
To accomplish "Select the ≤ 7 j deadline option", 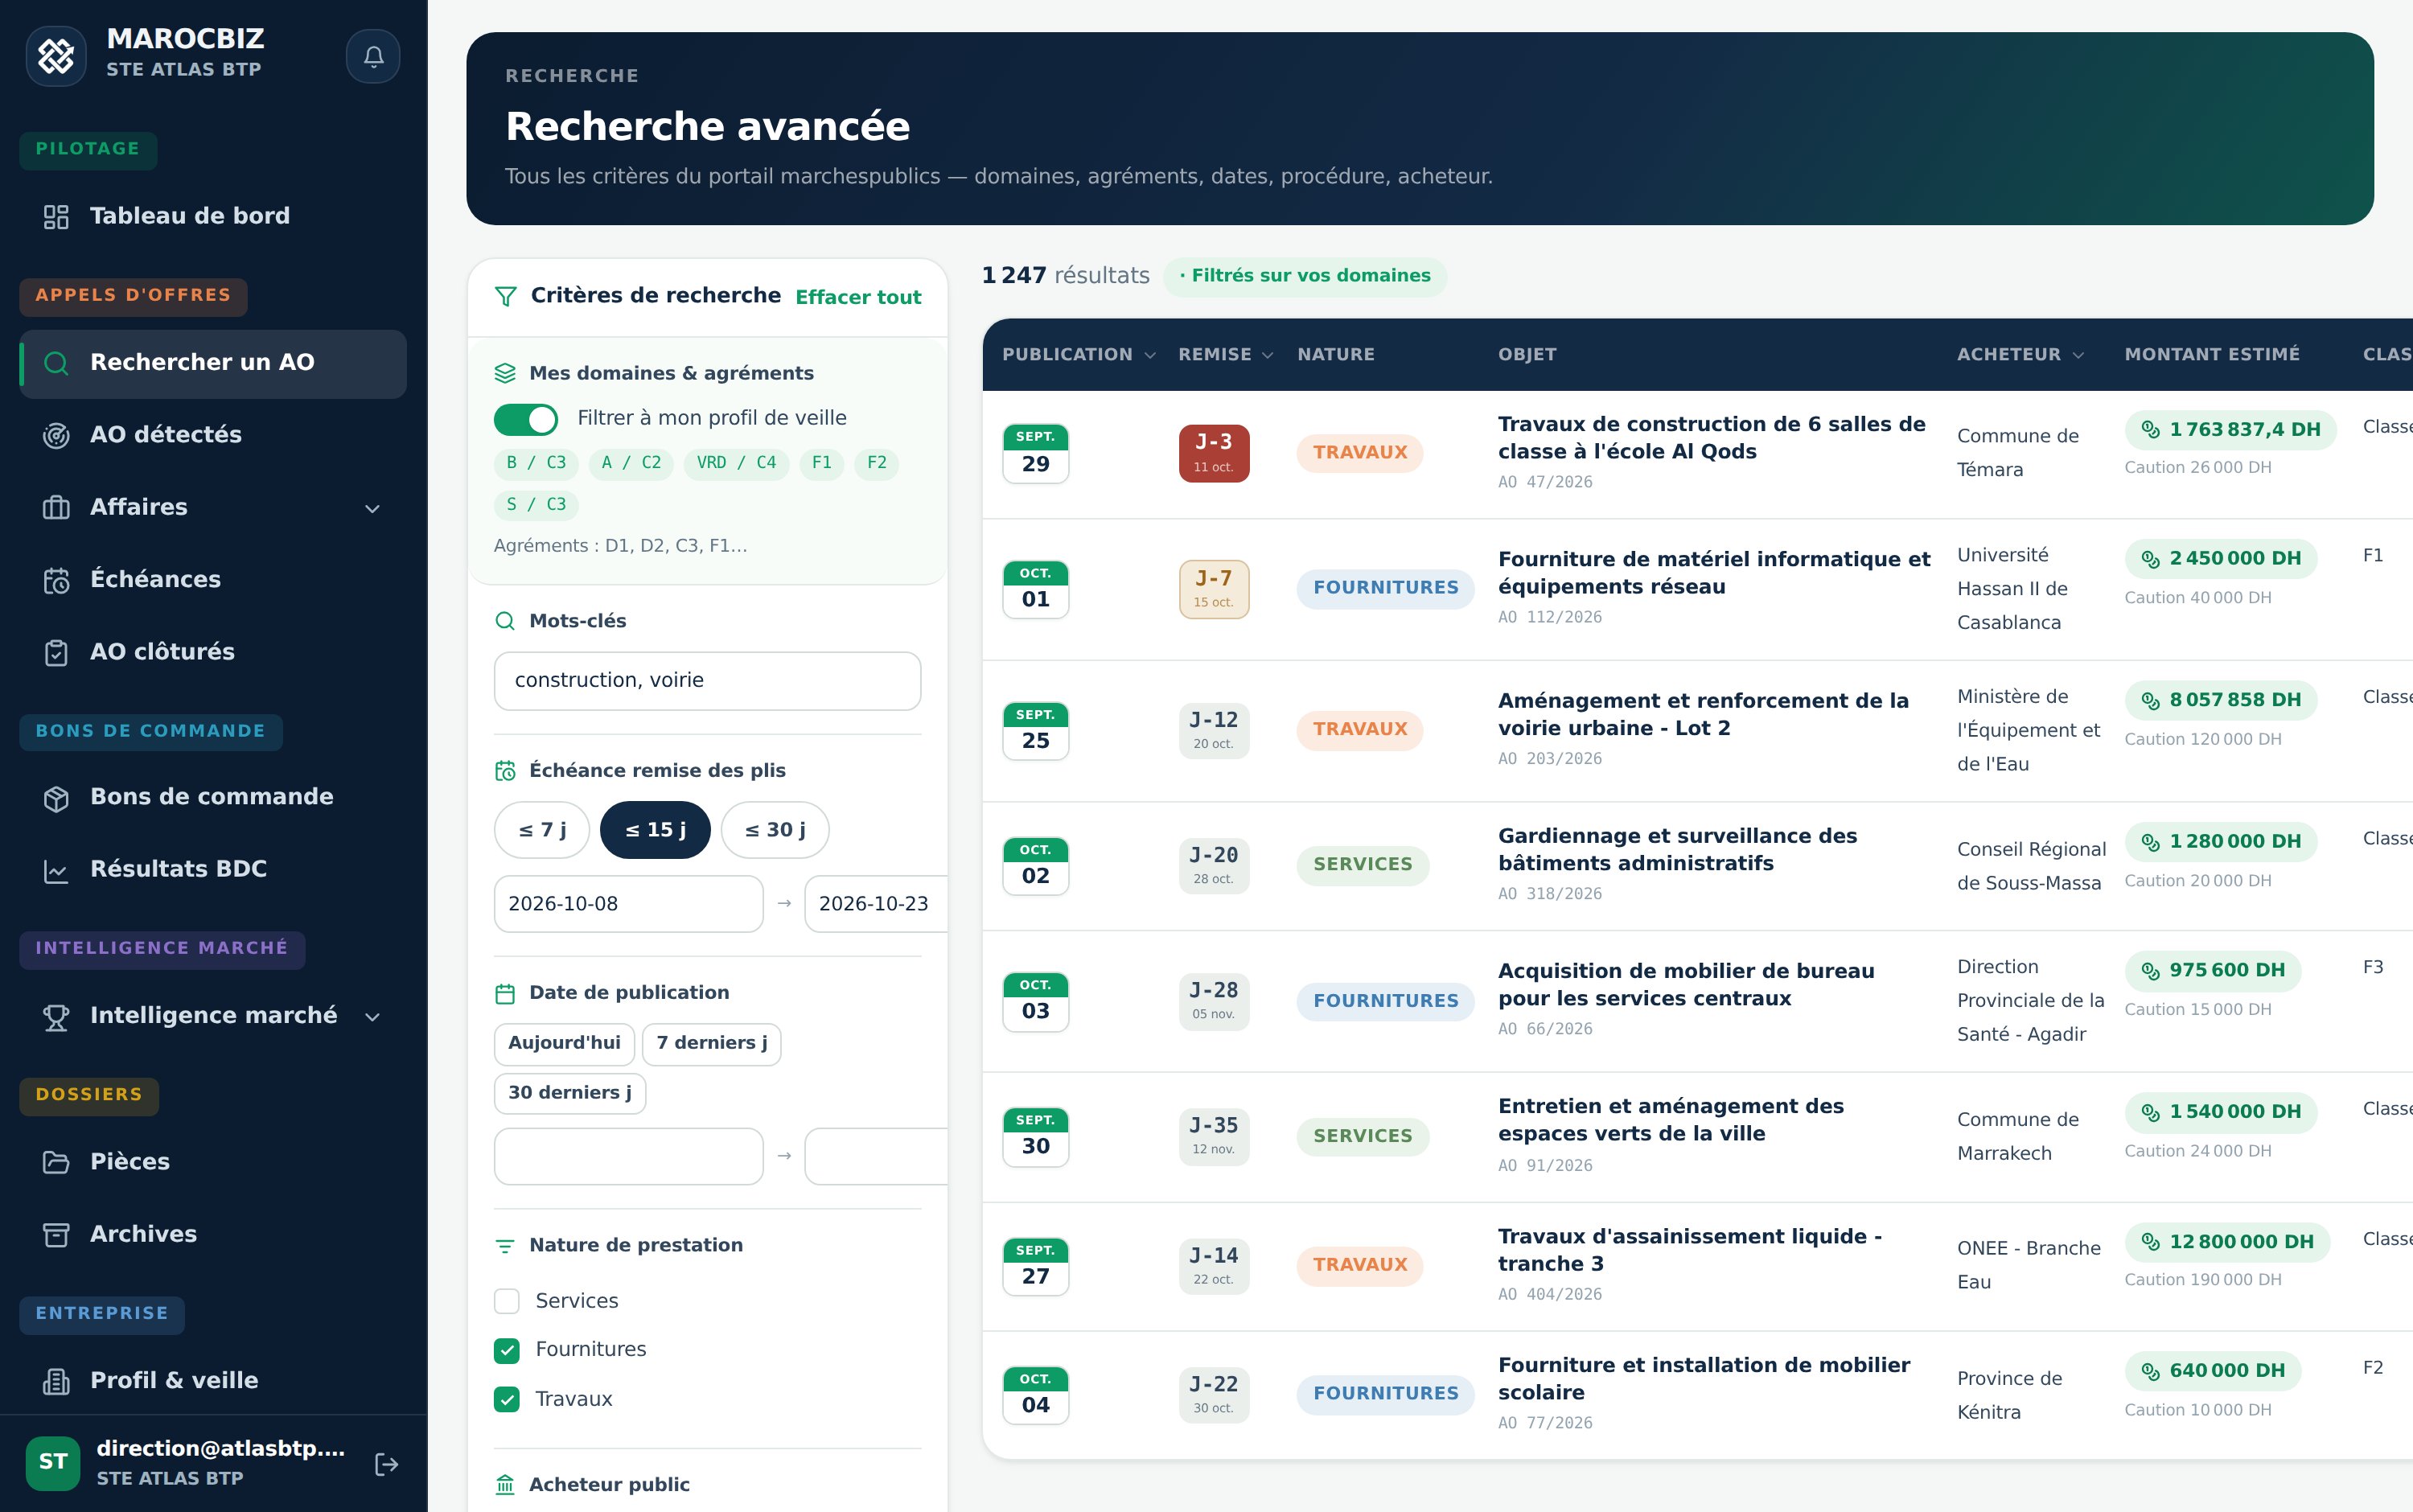I will click(542, 830).
